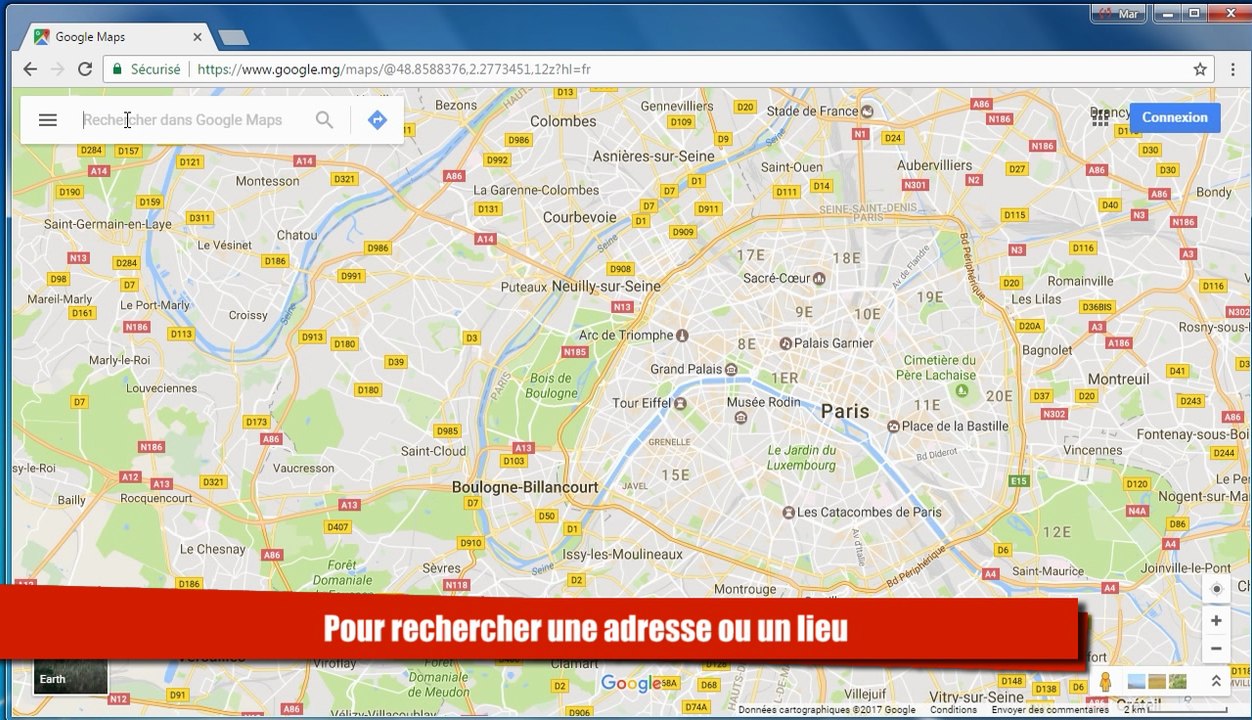Click the Montreuil label

pos(1118,379)
